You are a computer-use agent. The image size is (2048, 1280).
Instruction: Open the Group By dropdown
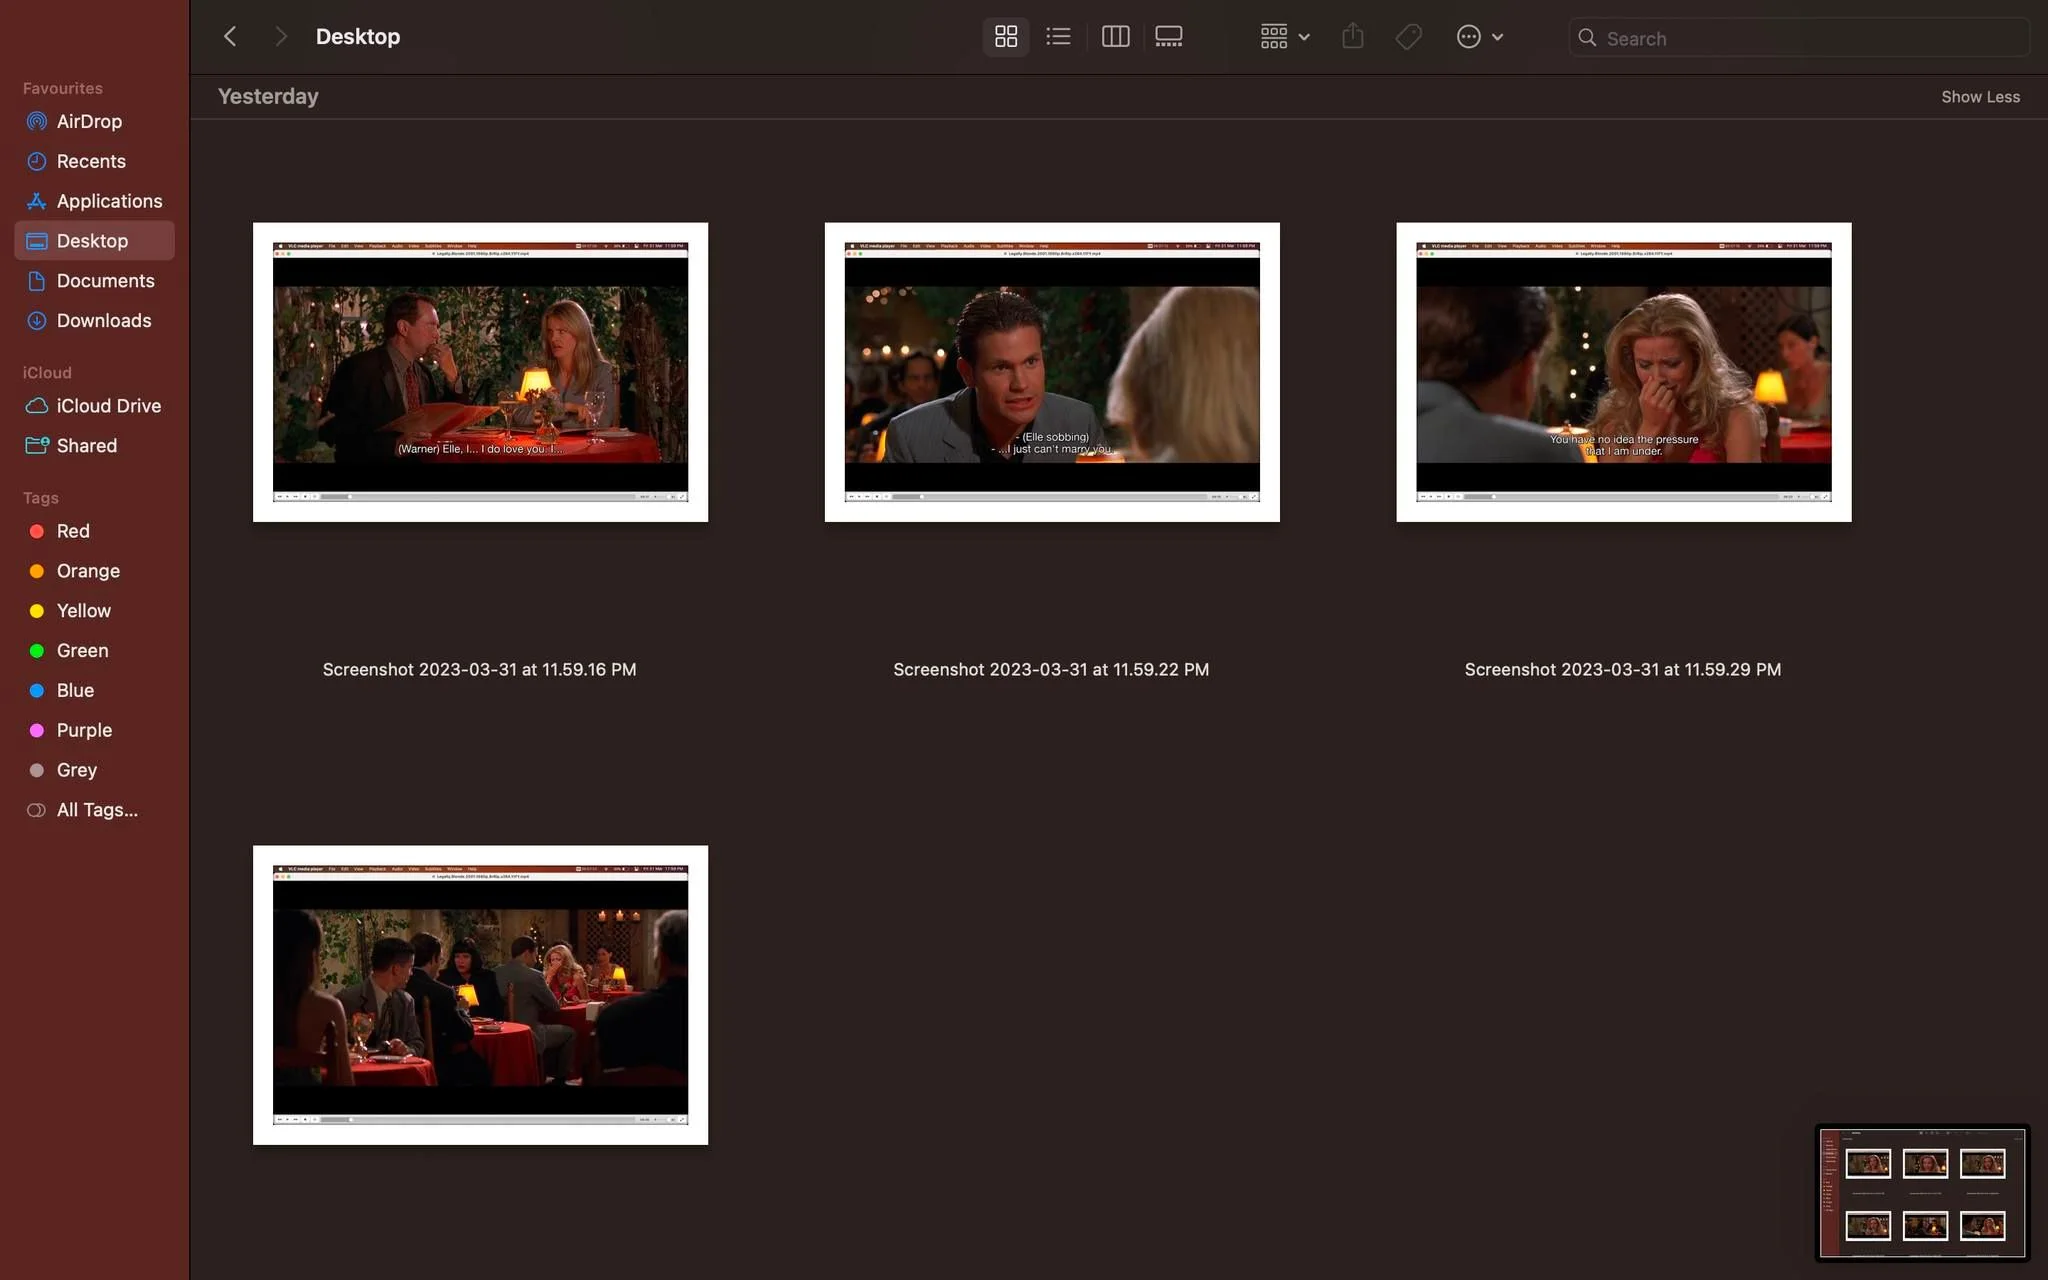1284,37
